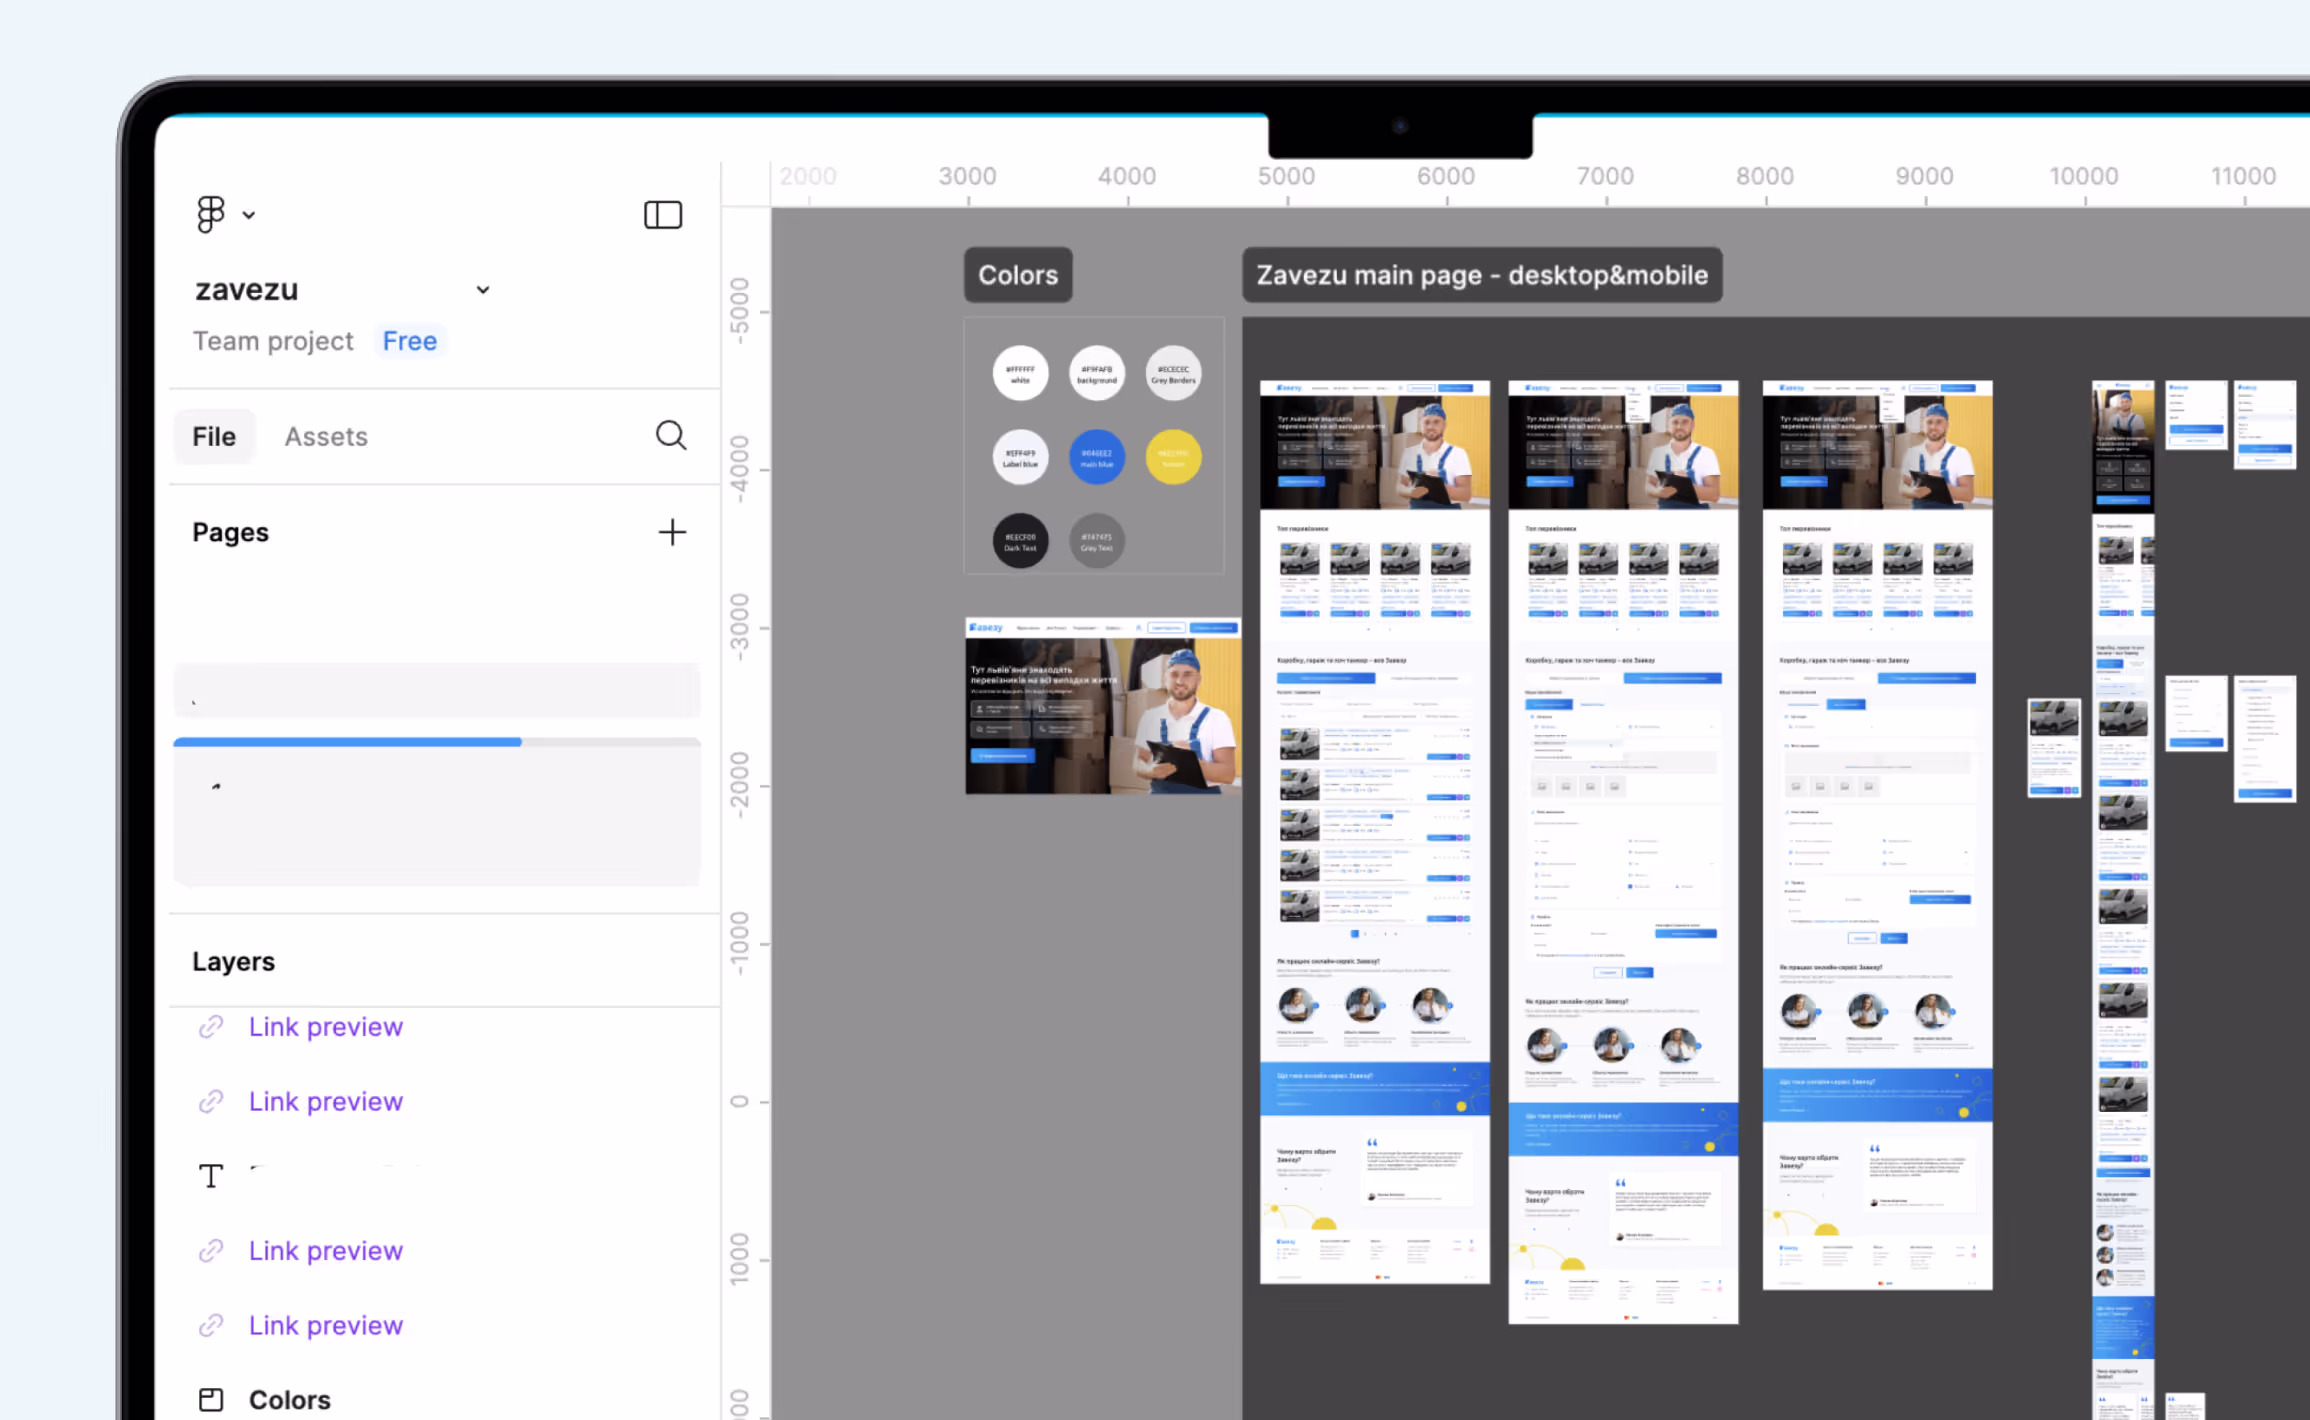Select Link preview layer directly above text layer
The image size is (2310, 1420).
[326, 1101]
